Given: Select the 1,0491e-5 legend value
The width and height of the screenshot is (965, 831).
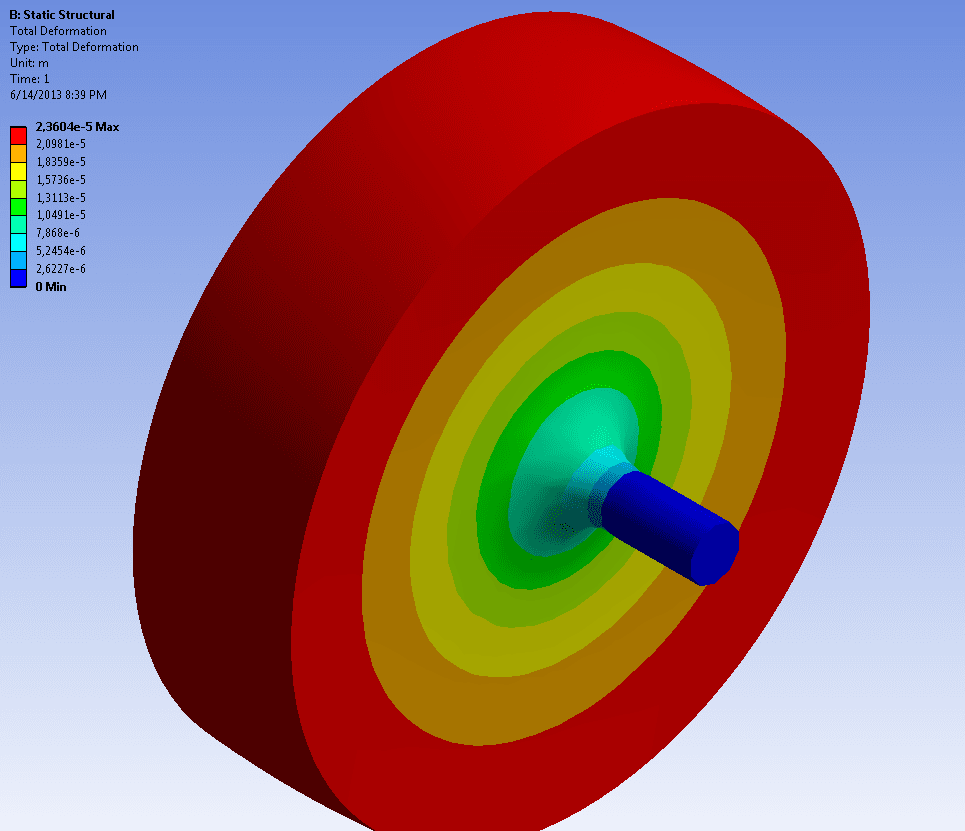Looking at the screenshot, I should coord(61,215).
